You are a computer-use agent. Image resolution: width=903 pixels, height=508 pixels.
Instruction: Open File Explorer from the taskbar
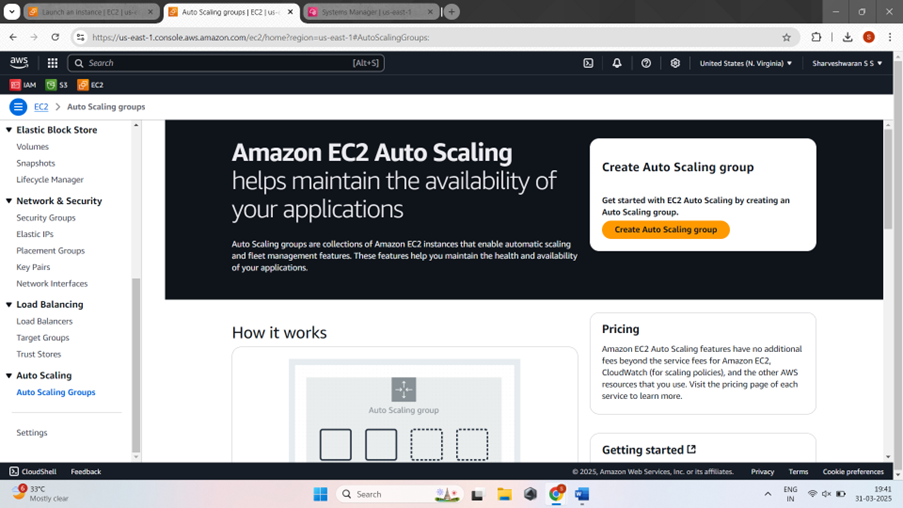click(x=504, y=494)
